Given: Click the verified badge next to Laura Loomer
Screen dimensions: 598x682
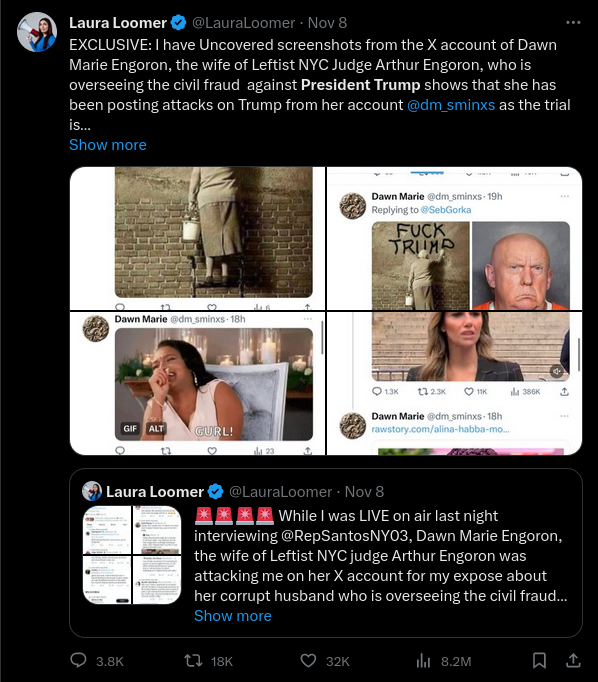Looking at the screenshot, I should 178,23.
